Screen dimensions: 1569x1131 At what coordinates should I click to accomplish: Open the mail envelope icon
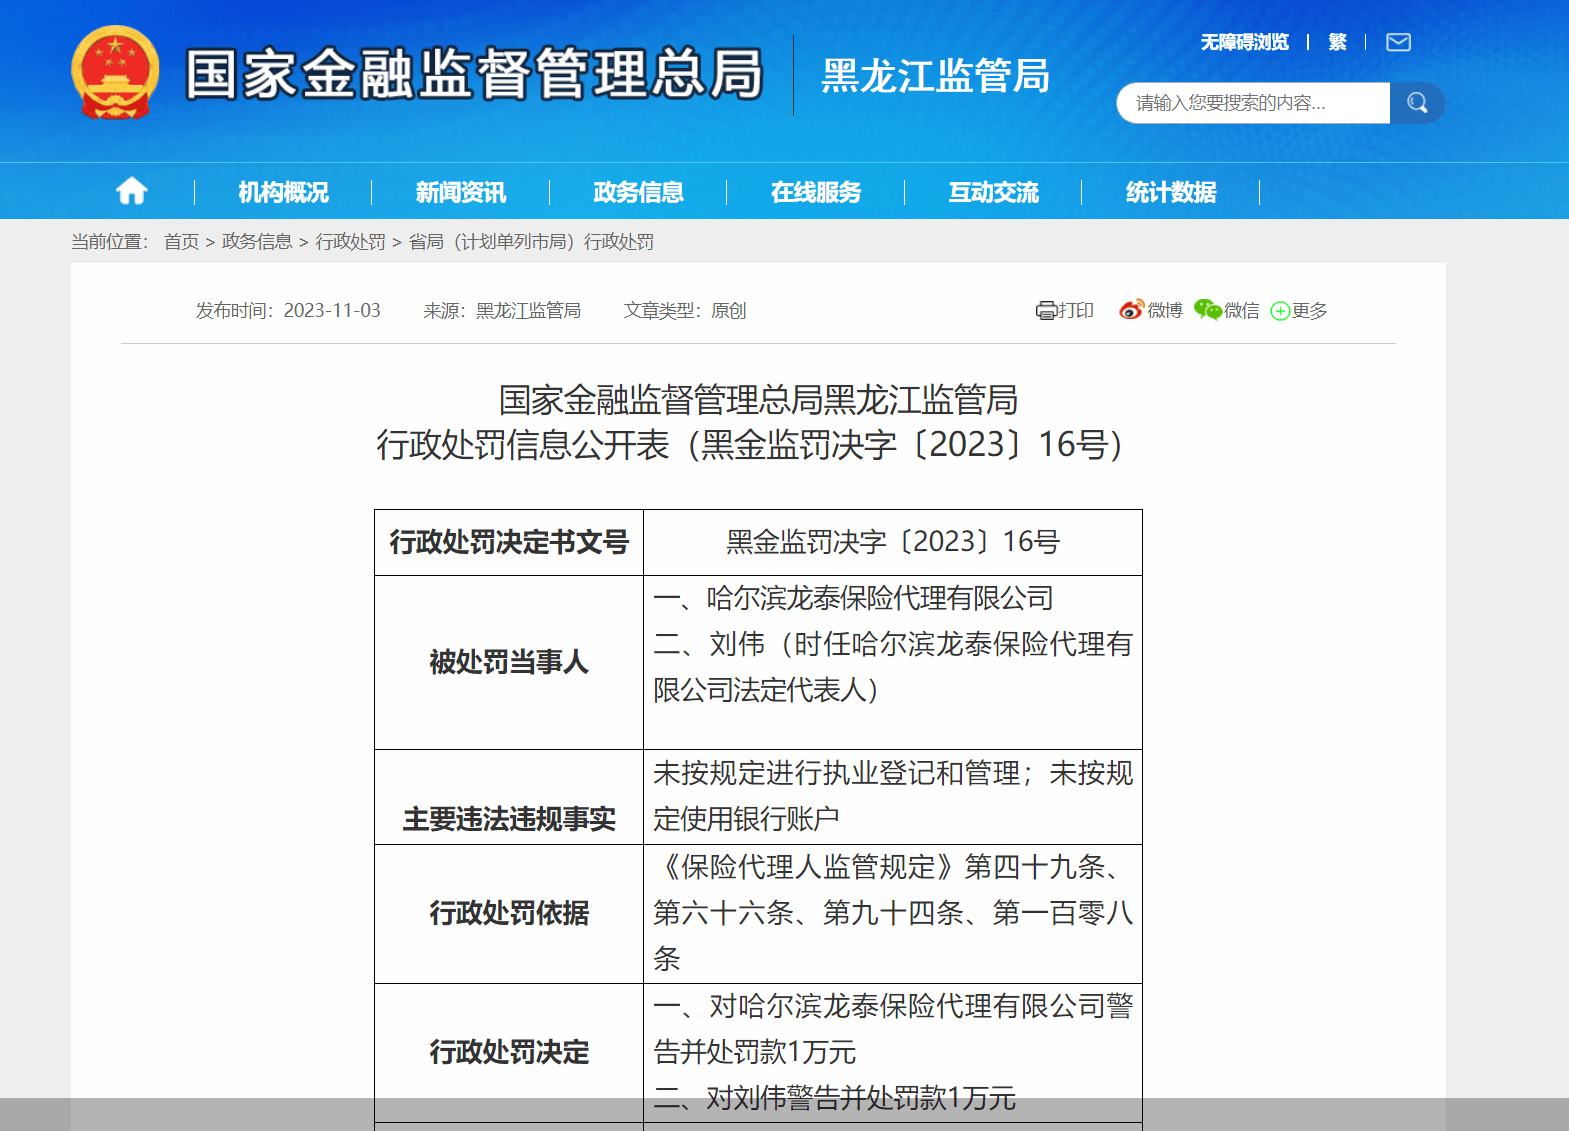tap(1398, 42)
